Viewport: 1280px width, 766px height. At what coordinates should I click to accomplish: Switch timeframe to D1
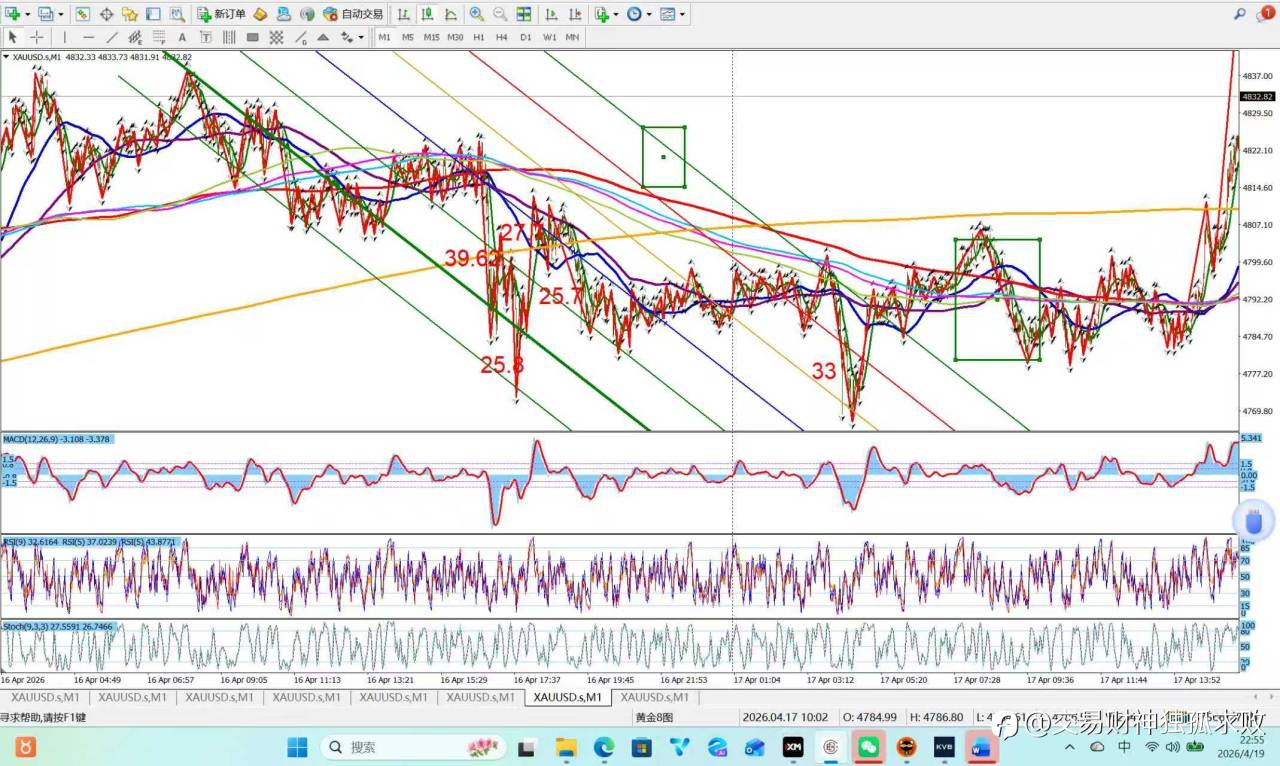coord(526,37)
